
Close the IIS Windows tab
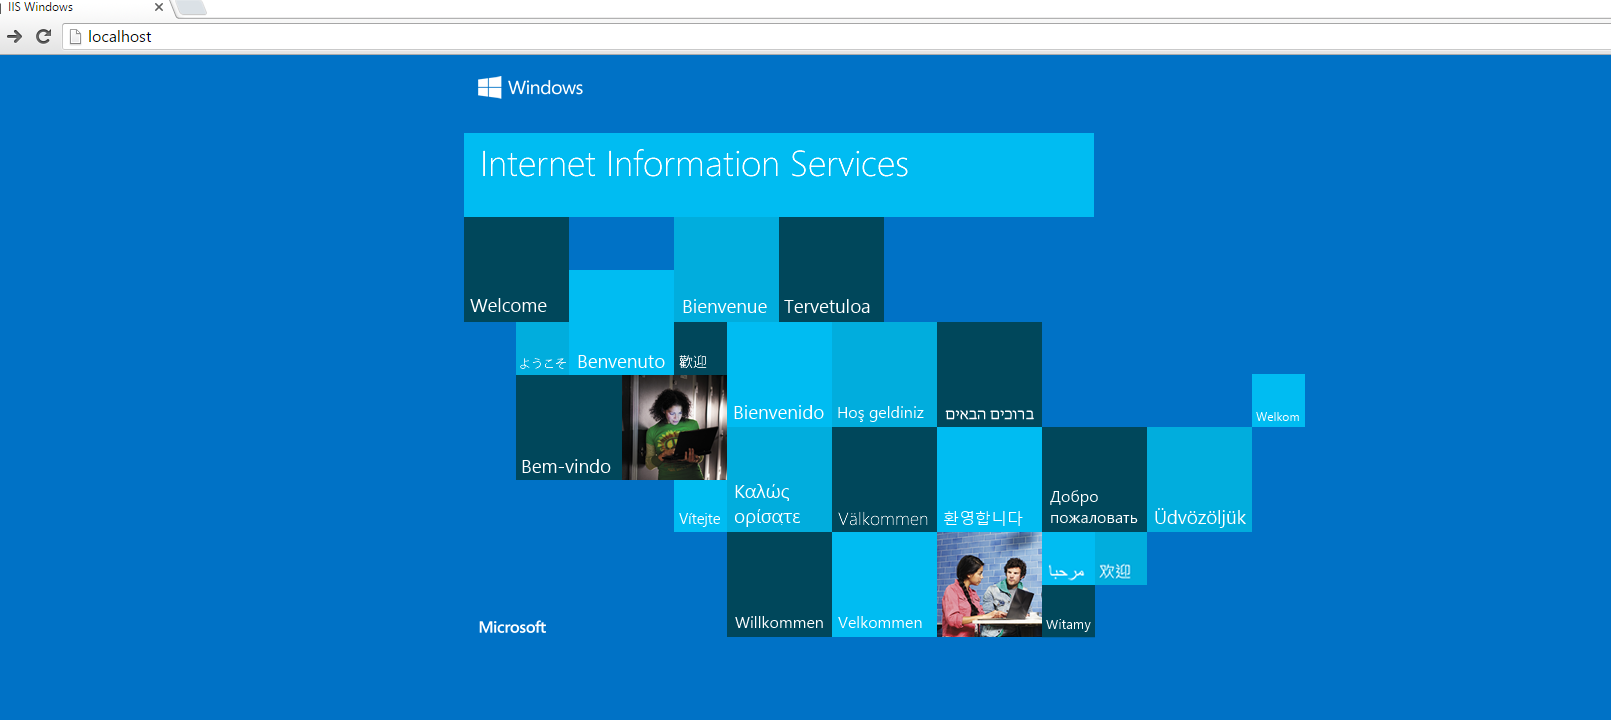[x=159, y=7]
